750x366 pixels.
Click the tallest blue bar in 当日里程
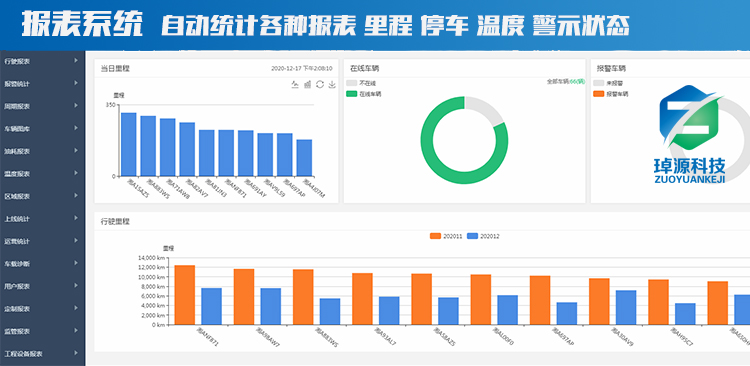pos(129,144)
